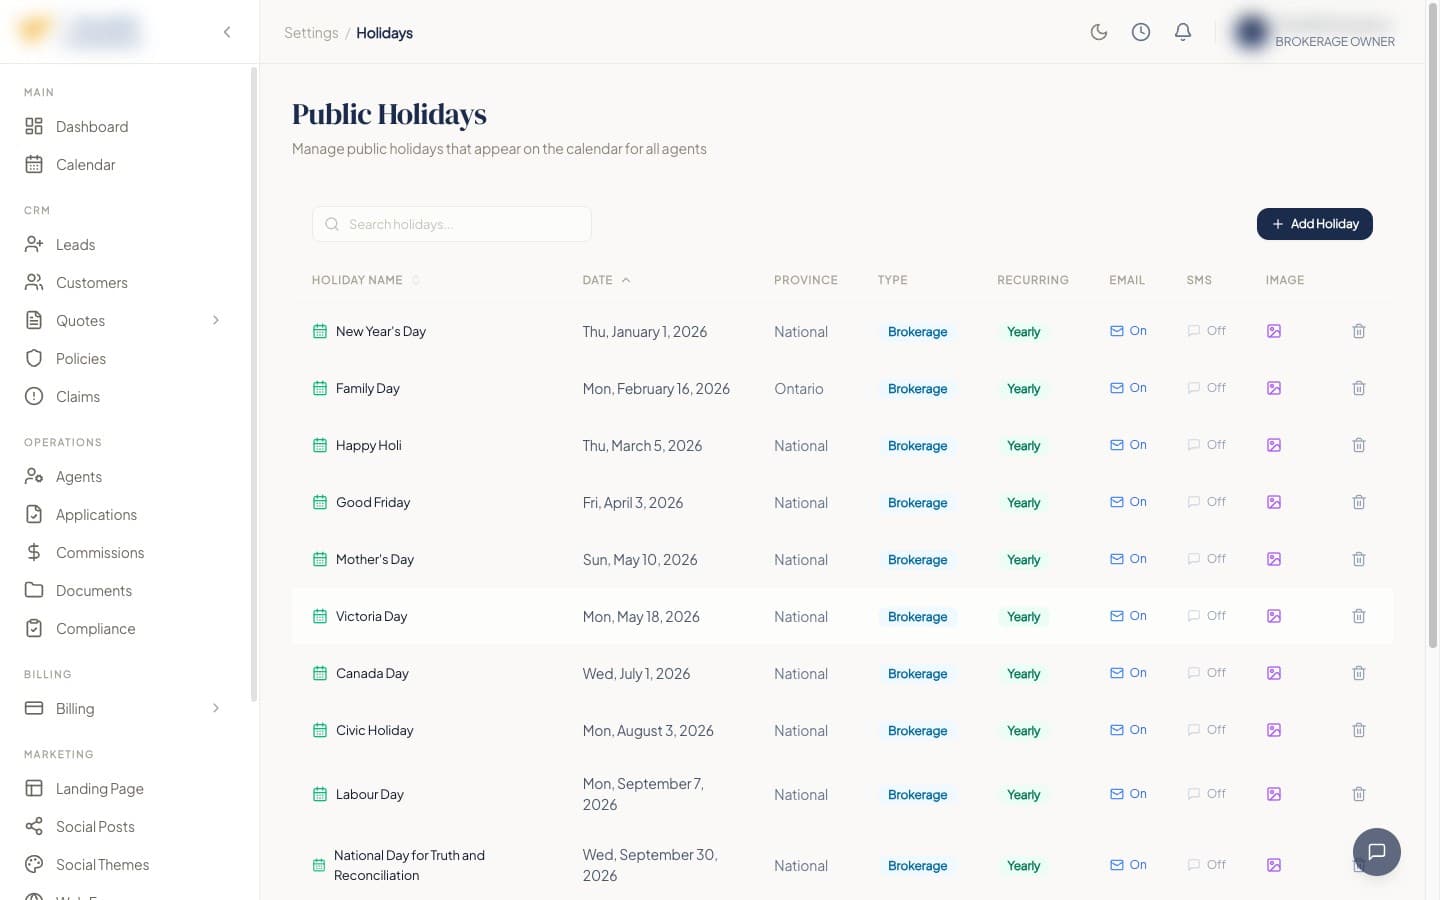Toggle dark mode moon icon

[x=1098, y=32]
